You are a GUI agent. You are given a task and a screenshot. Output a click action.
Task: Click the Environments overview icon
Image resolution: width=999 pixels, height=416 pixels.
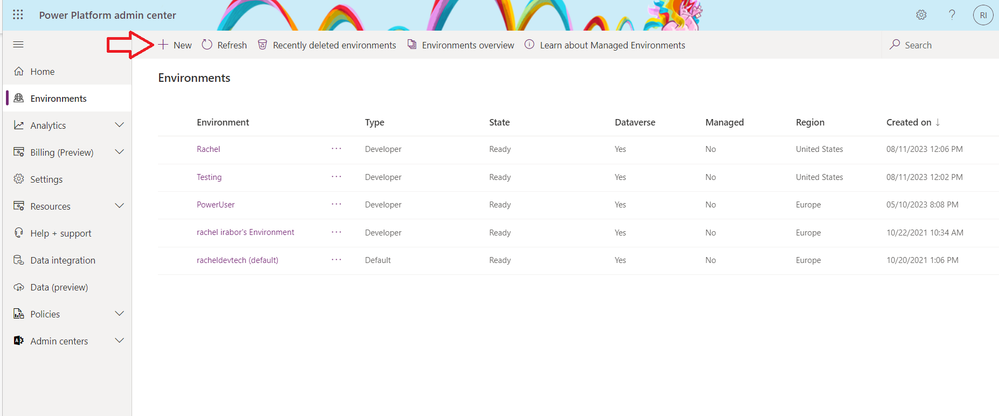click(412, 45)
